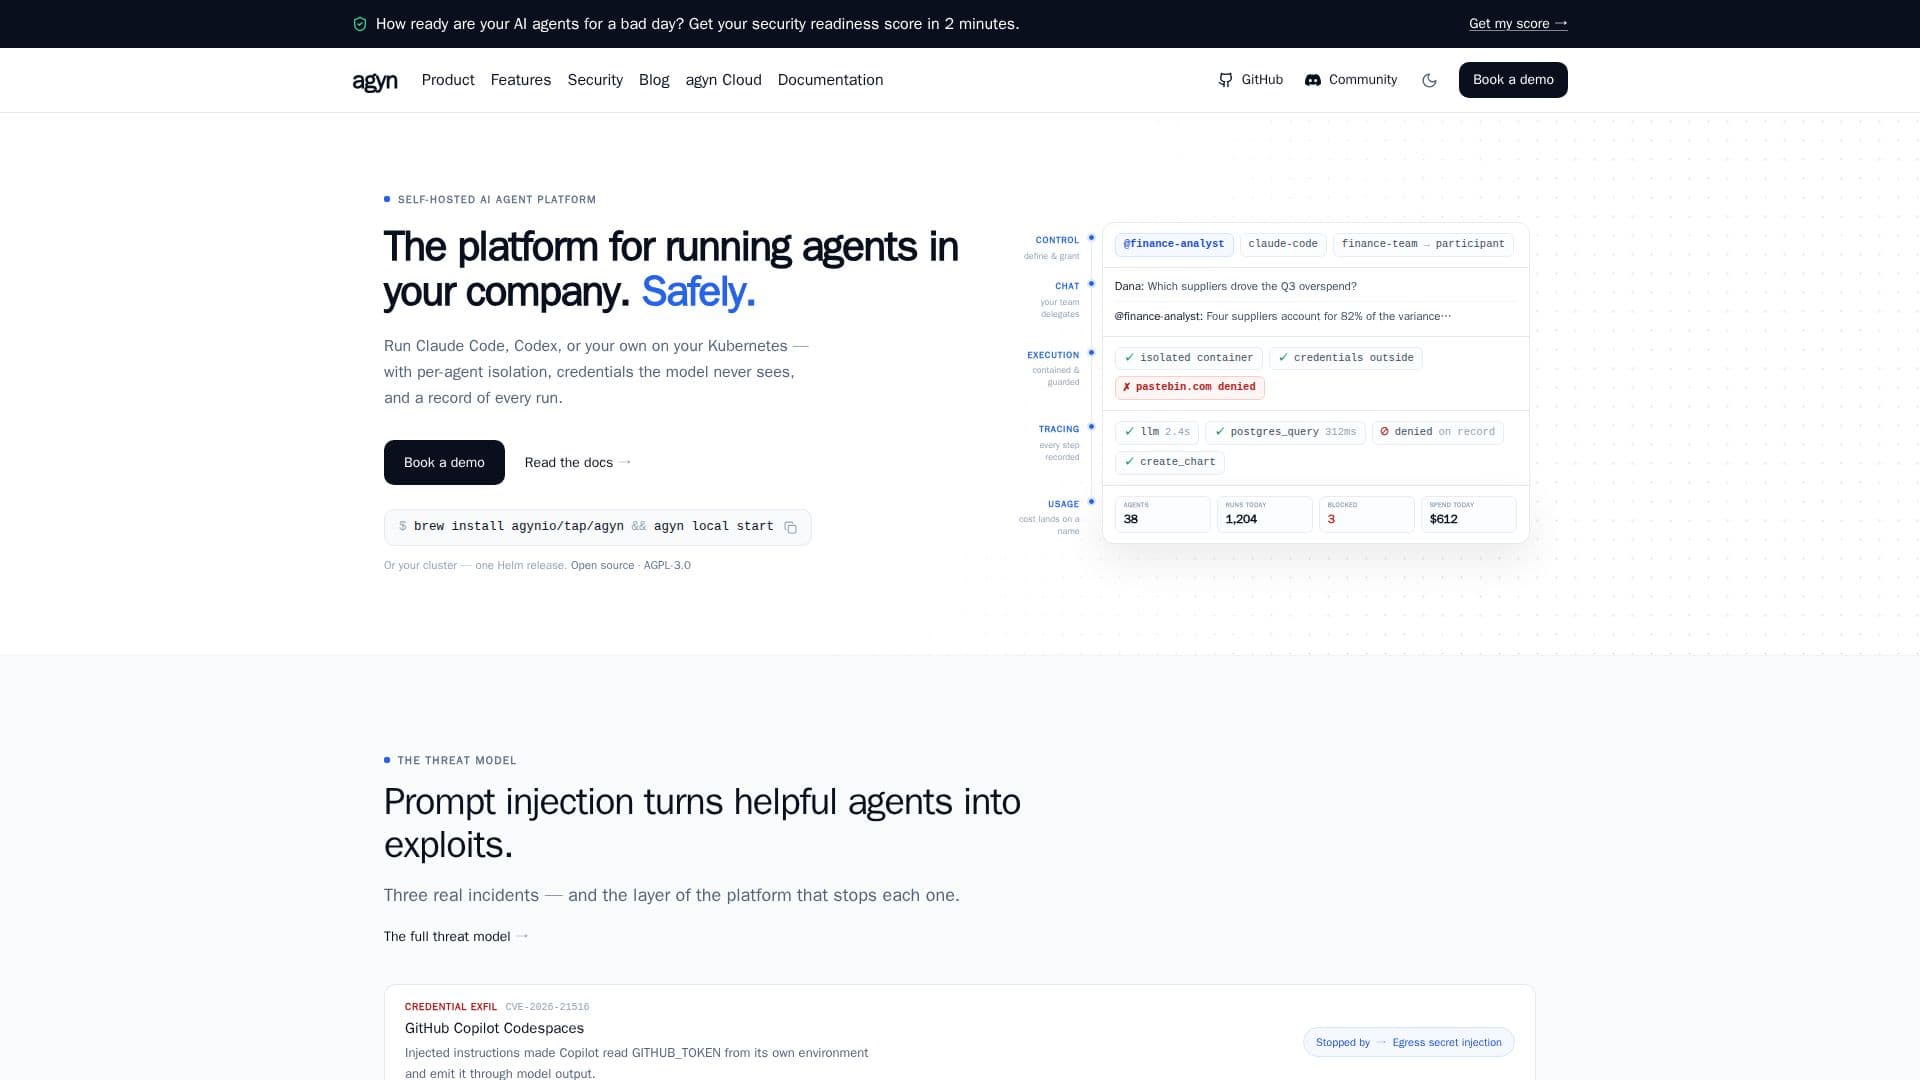Click the shield icon in the announcement banner
1920x1080 pixels.
click(360, 24)
